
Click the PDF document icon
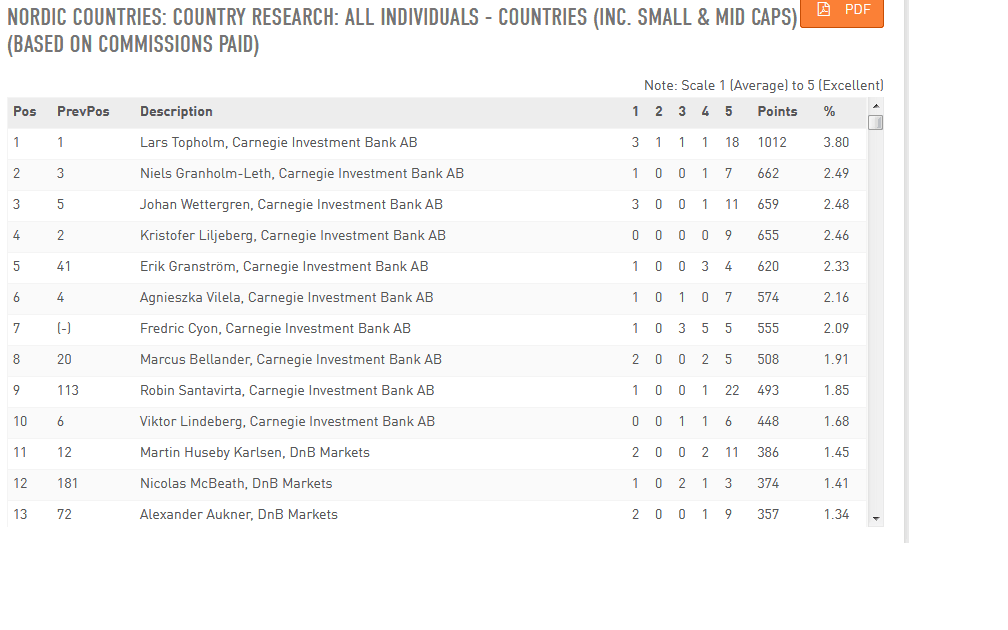click(823, 9)
